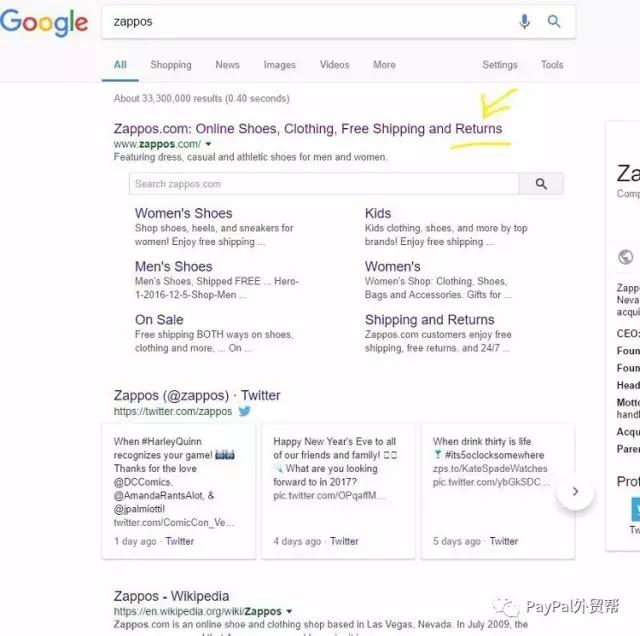This screenshot has width=640, height=636.
Task: Open the More search menu
Action: pyautogui.click(x=384, y=65)
